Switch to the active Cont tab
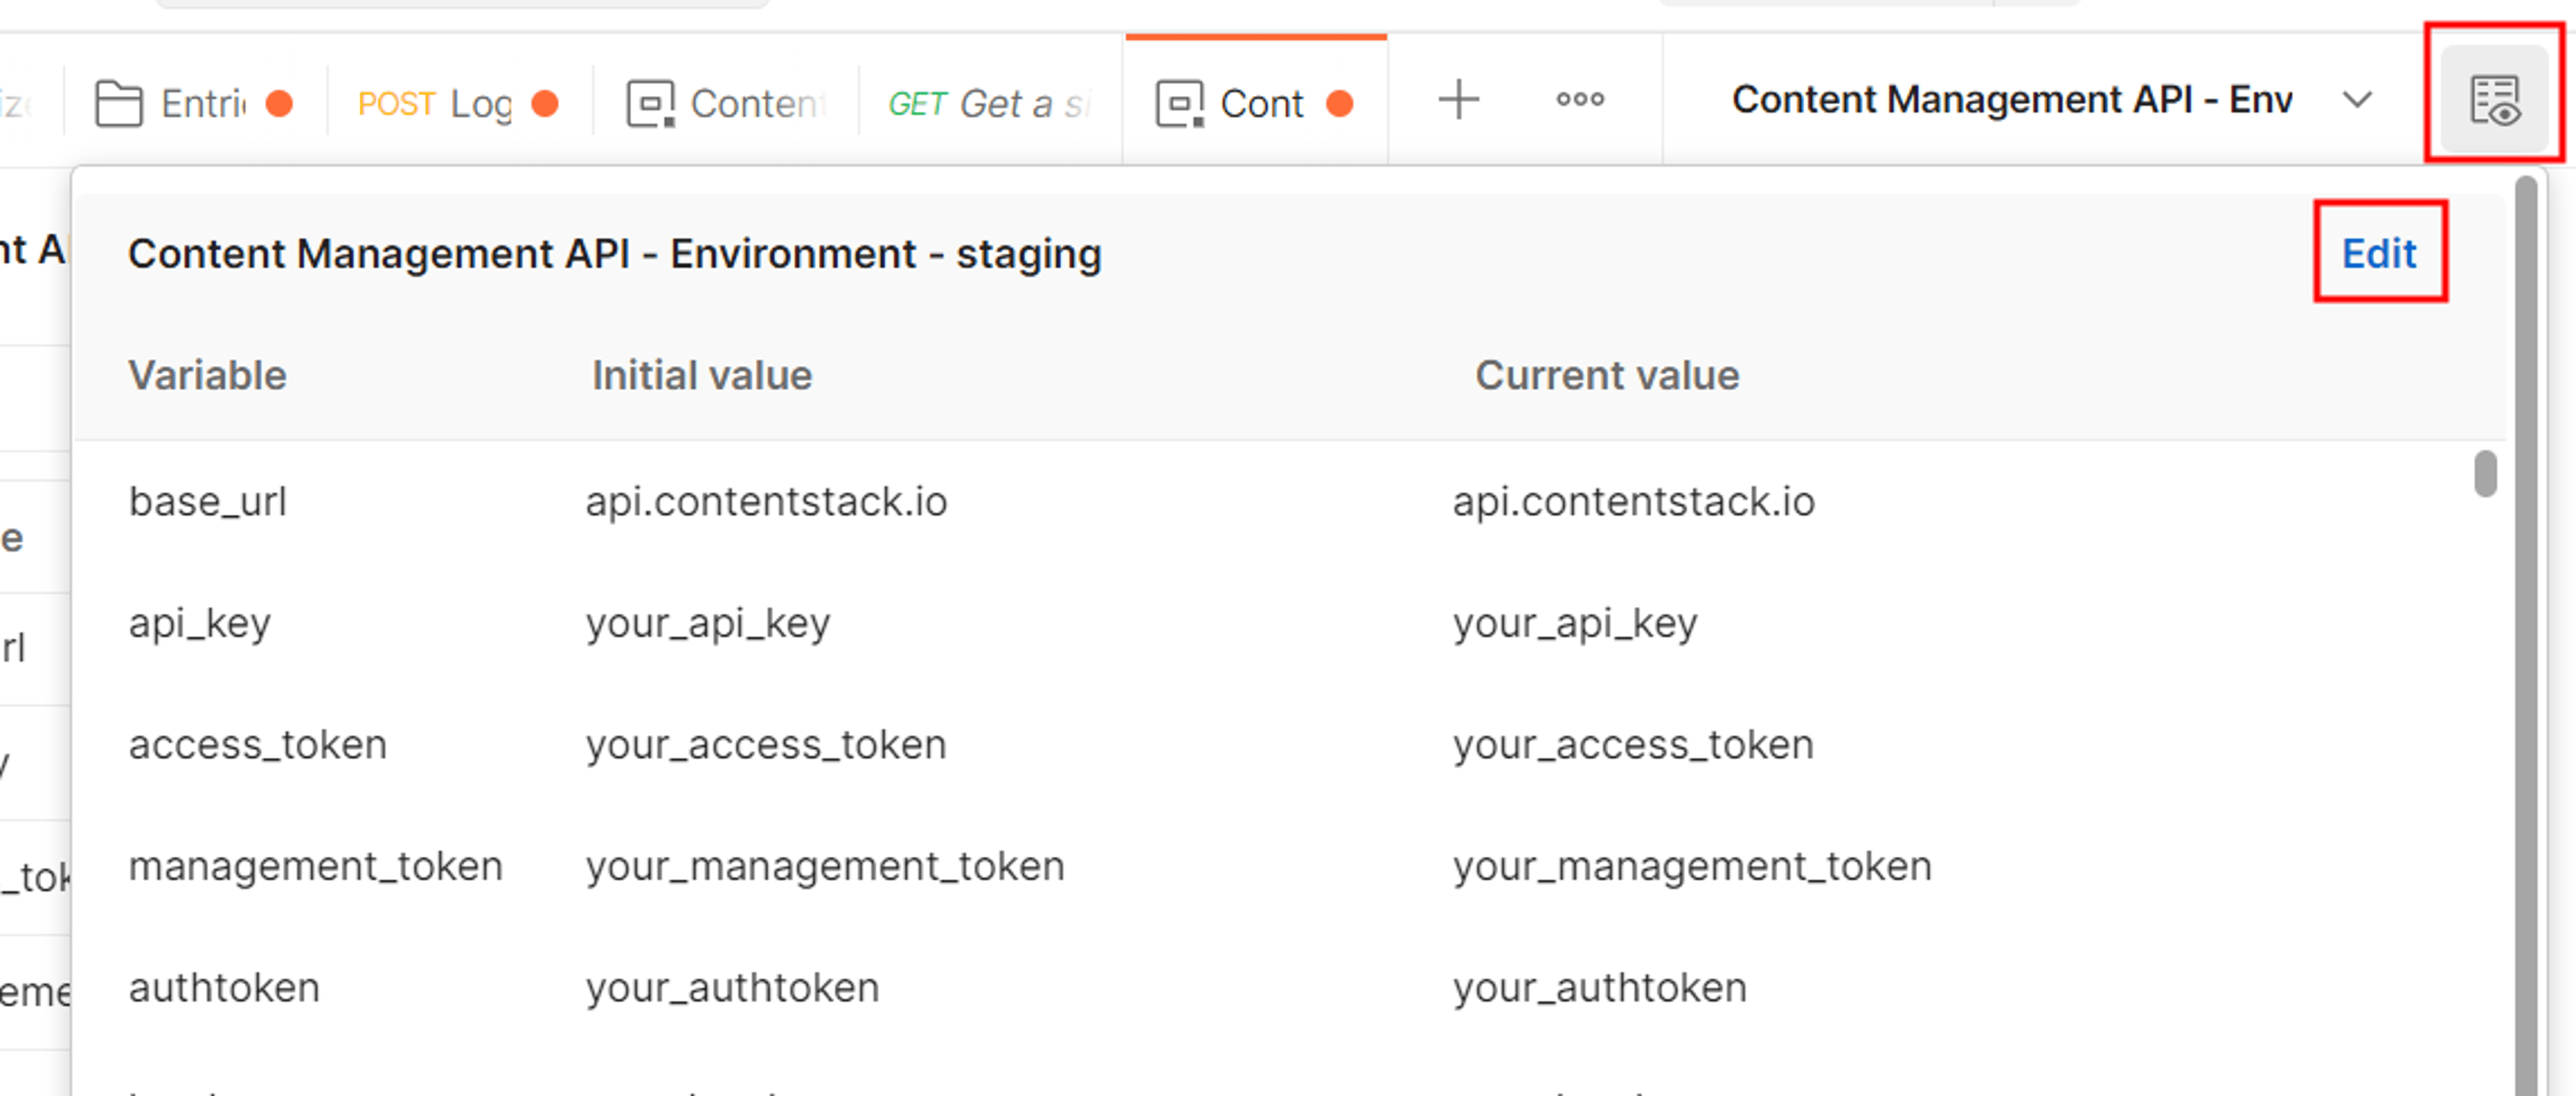This screenshot has height=1096, width=2576. 1255,101
